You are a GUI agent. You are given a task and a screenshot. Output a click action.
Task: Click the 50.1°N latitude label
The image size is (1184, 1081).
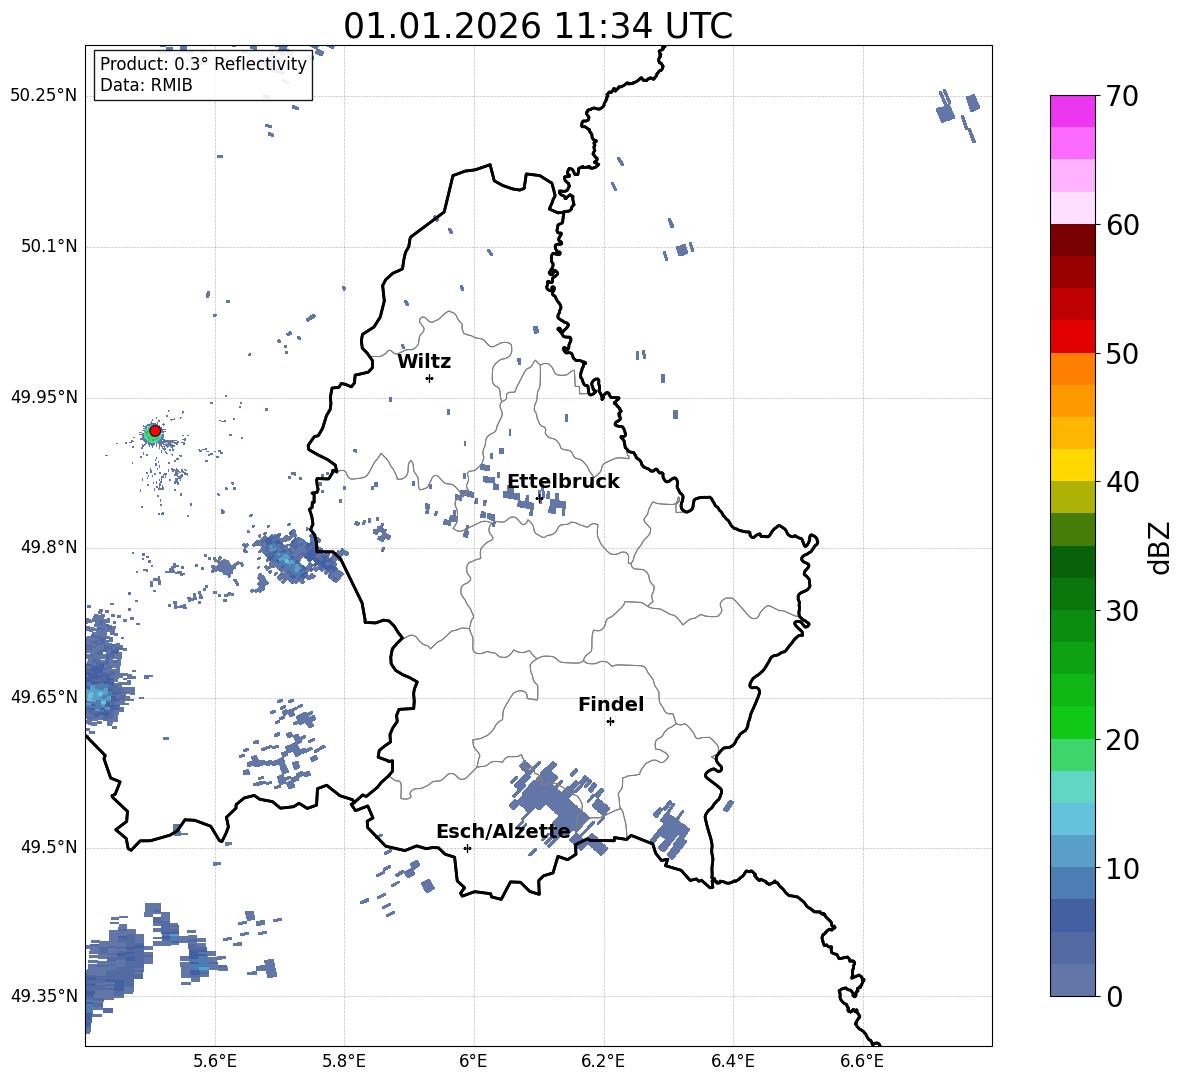49,246
